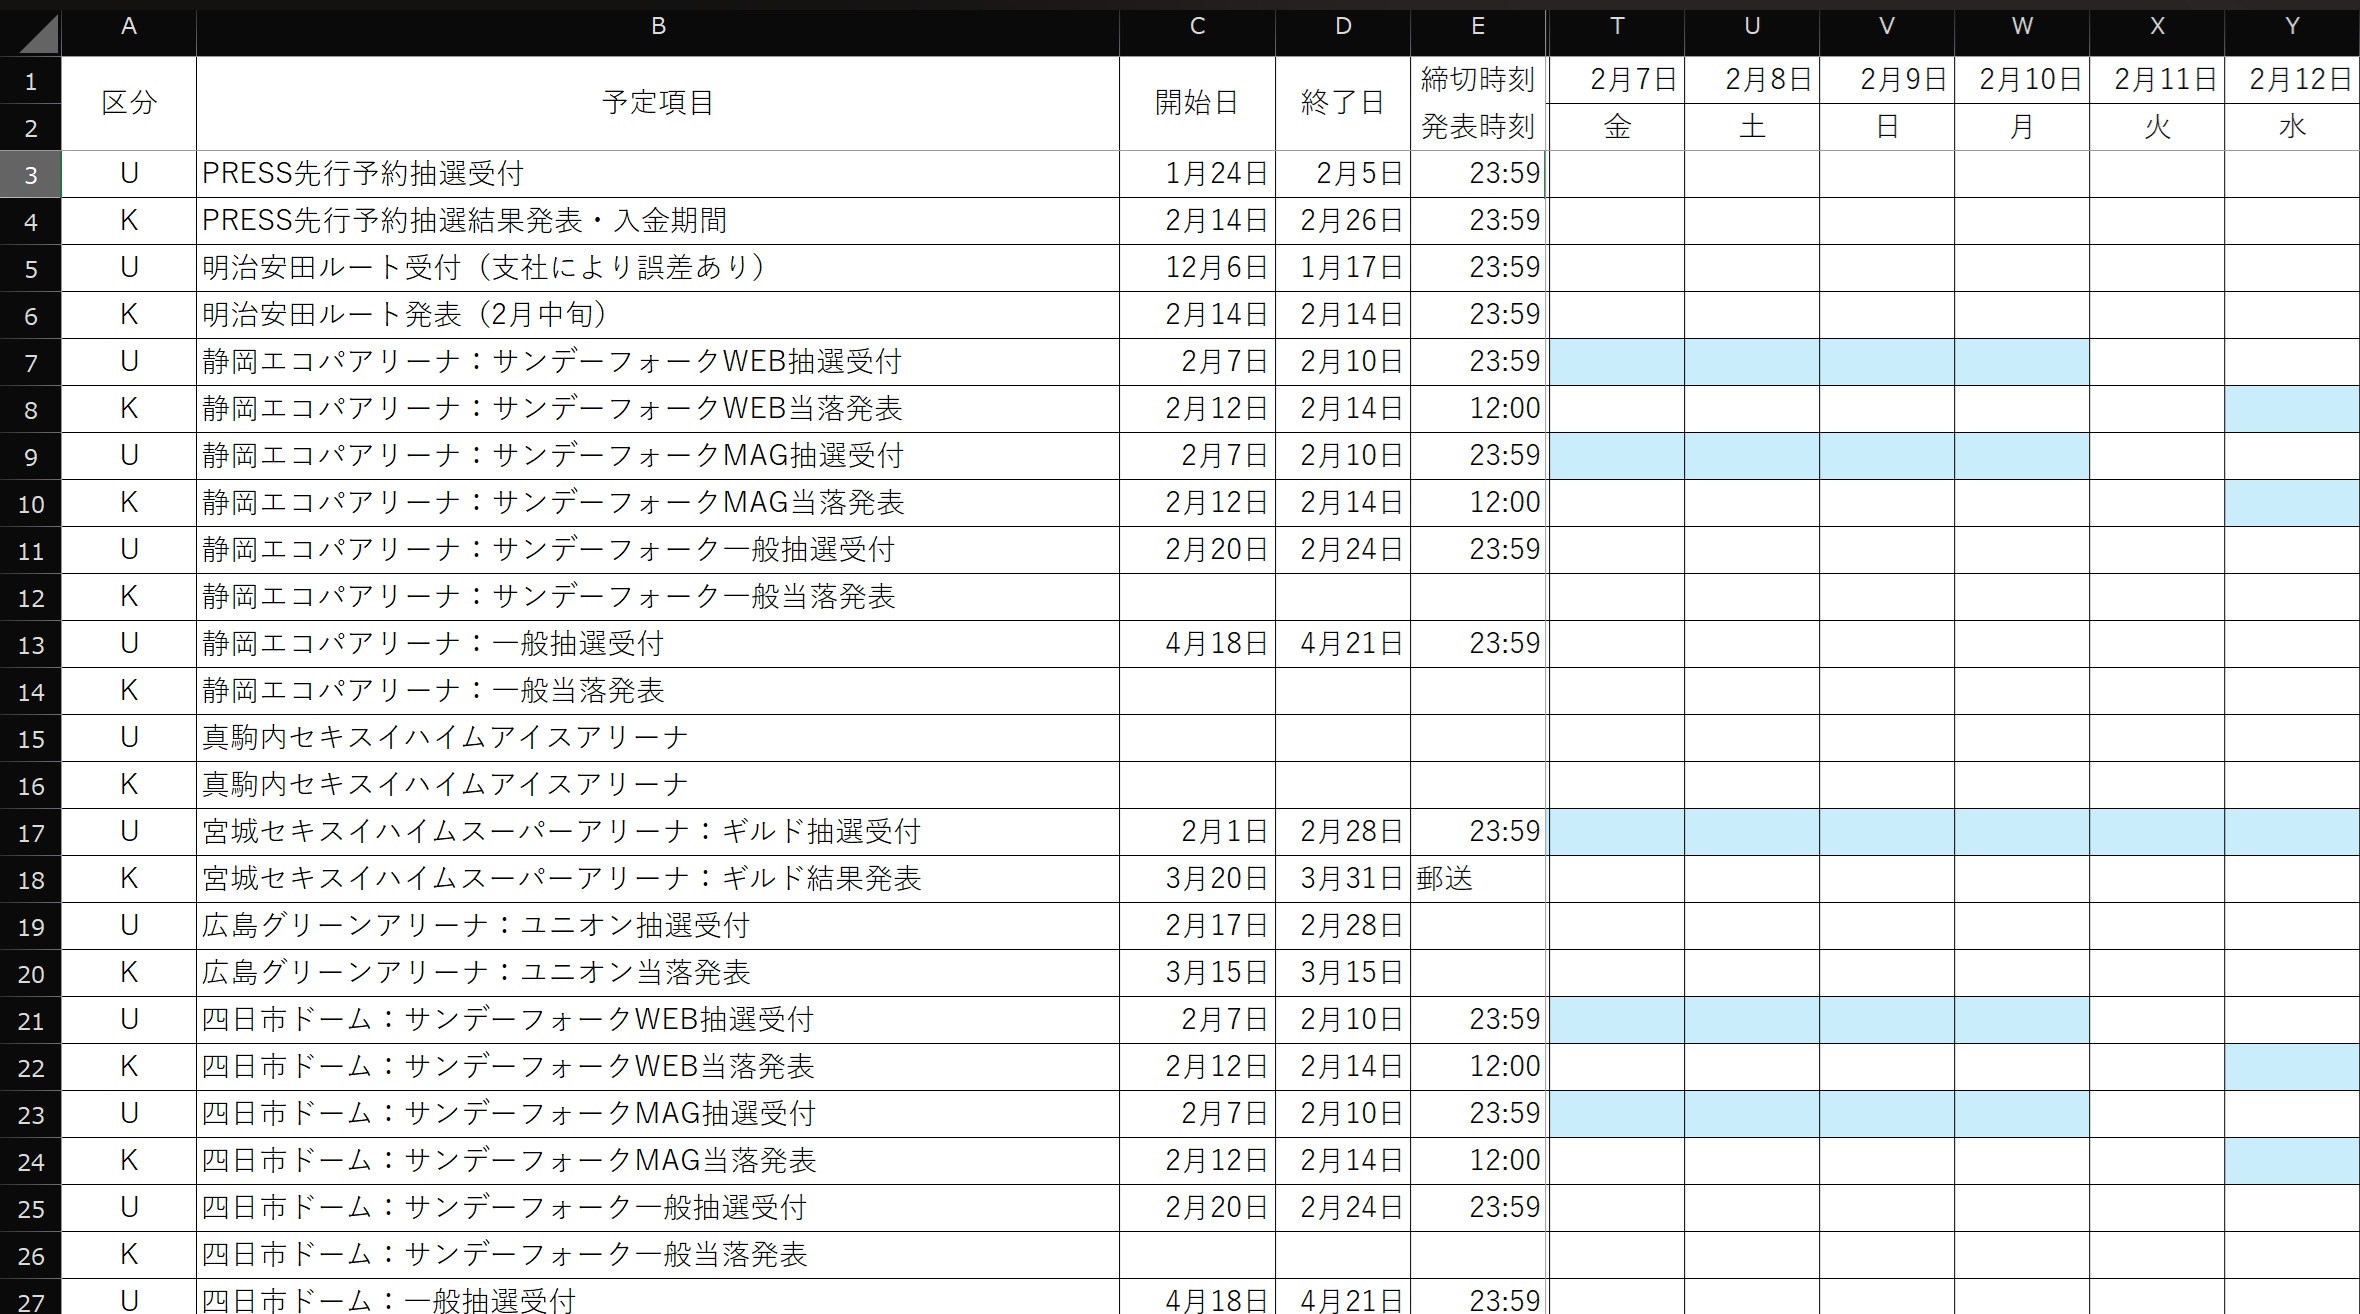Click category U cell in row 21

click(129, 1020)
